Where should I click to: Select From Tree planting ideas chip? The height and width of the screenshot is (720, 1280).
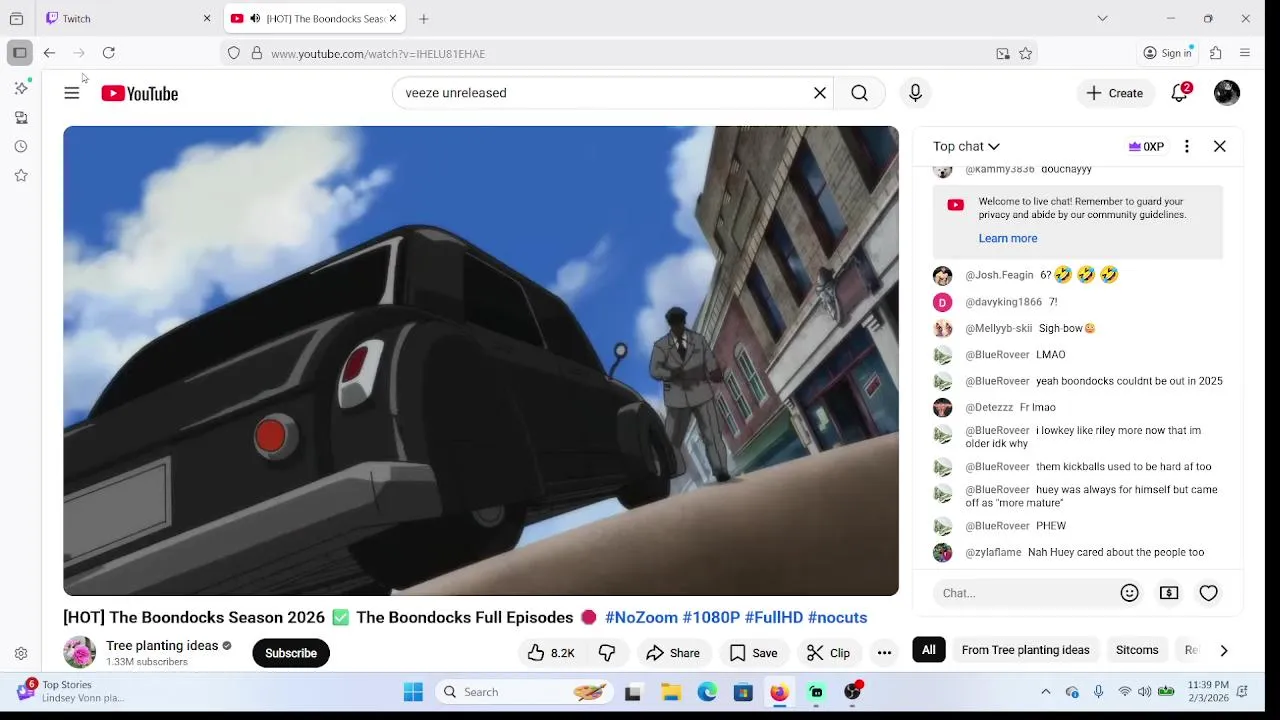click(1025, 650)
